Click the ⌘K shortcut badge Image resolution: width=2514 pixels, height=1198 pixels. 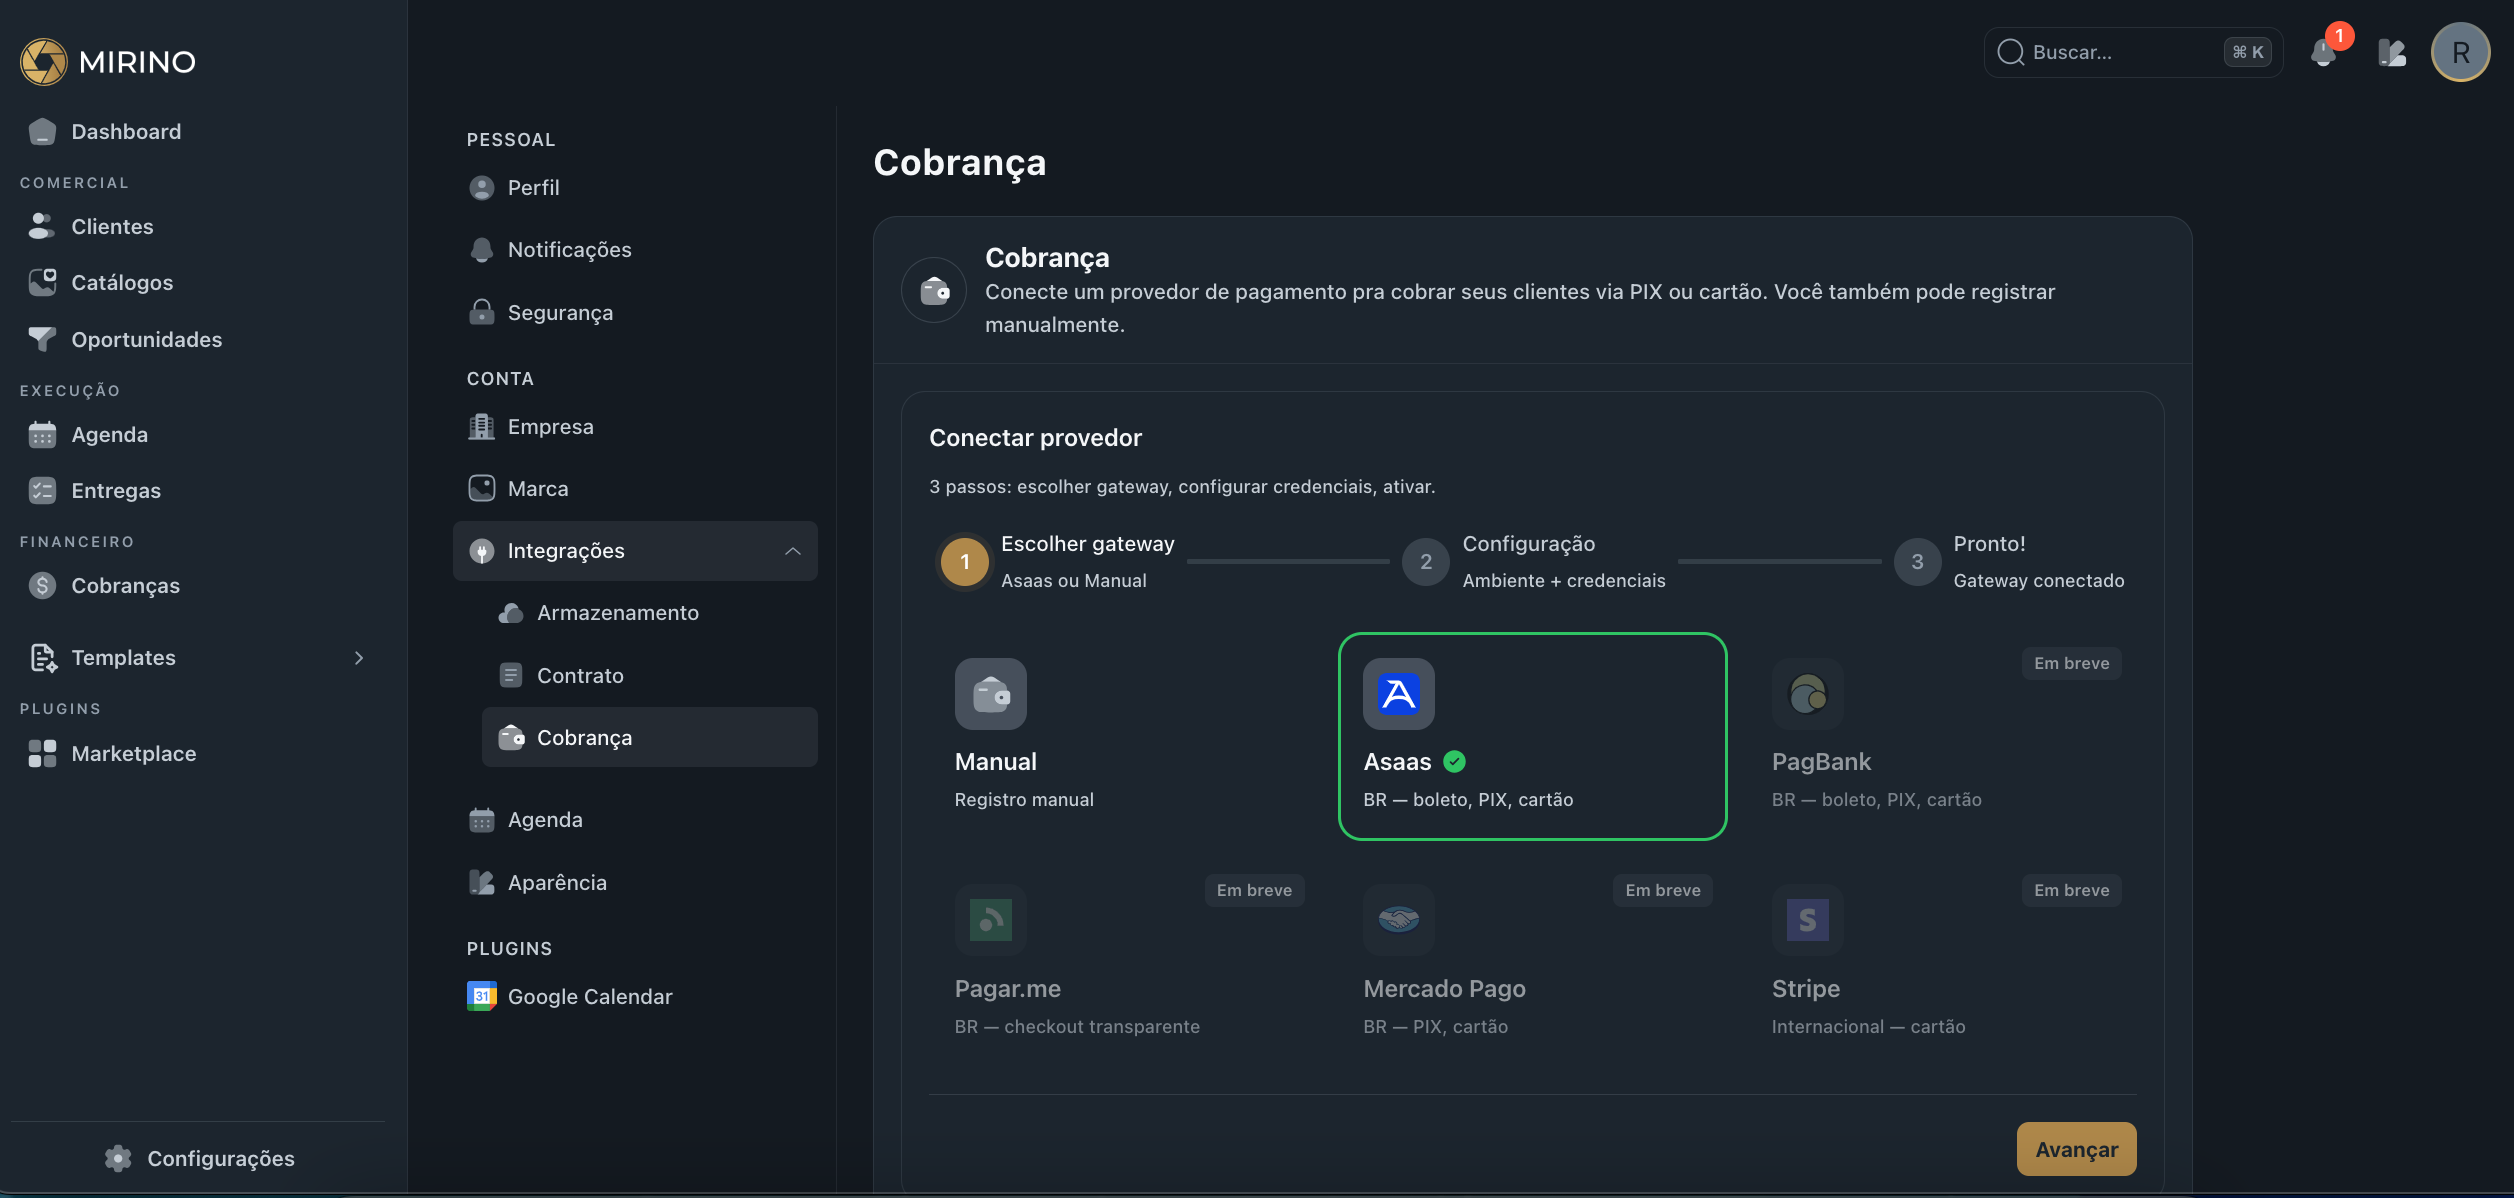[2247, 52]
